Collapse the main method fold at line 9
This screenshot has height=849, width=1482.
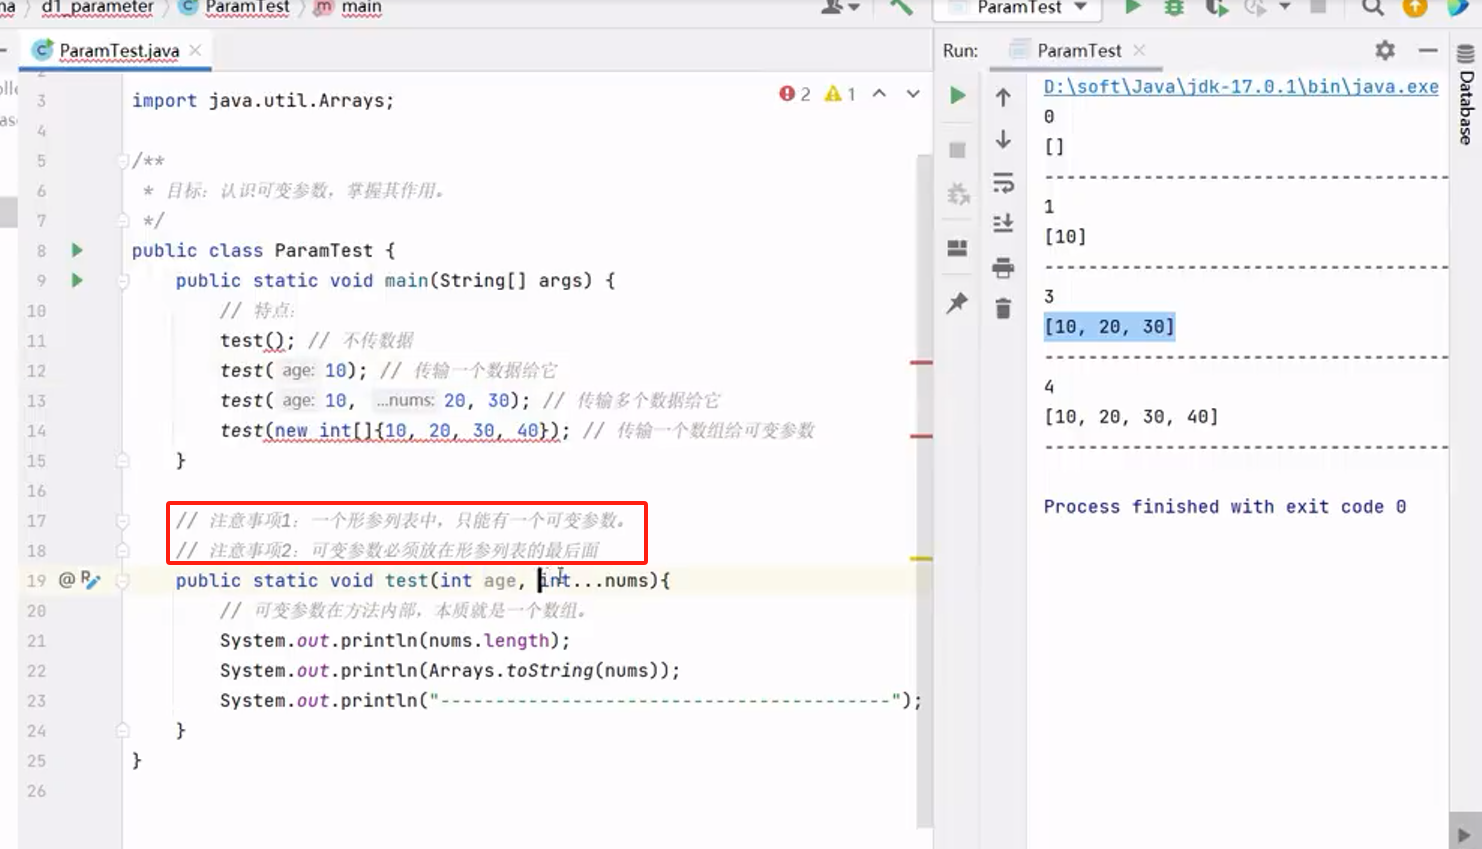click(122, 281)
